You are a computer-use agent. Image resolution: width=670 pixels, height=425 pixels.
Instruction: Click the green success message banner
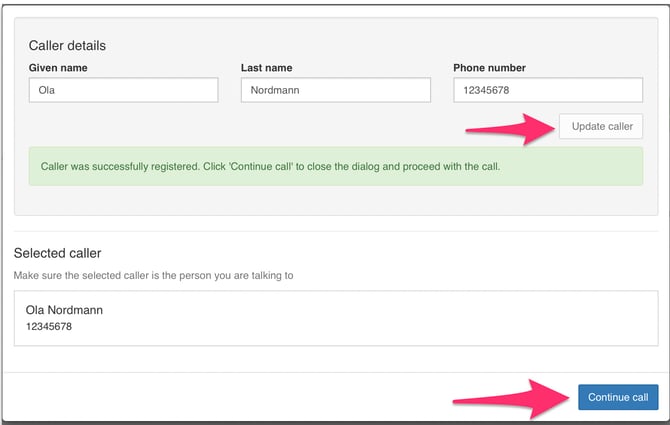pyautogui.click(x=335, y=165)
